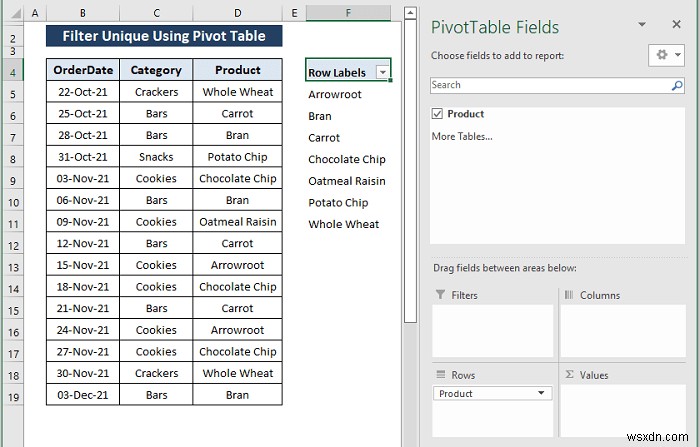Click the Tools gear icon in PivotTable Fields

pos(662,55)
